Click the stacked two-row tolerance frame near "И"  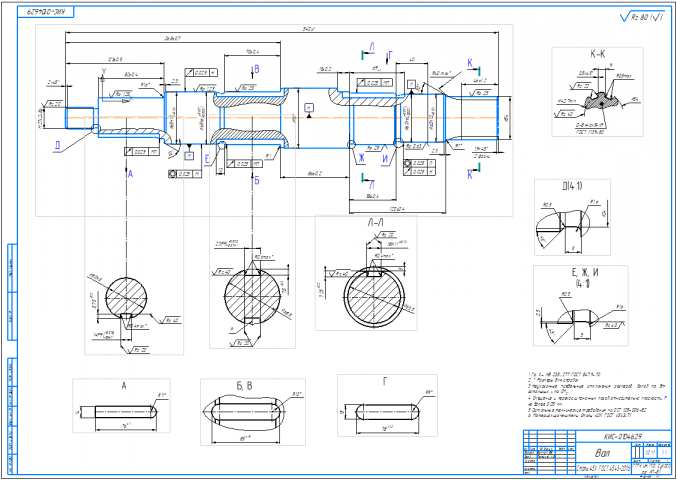pyautogui.click(x=419, y=167)
